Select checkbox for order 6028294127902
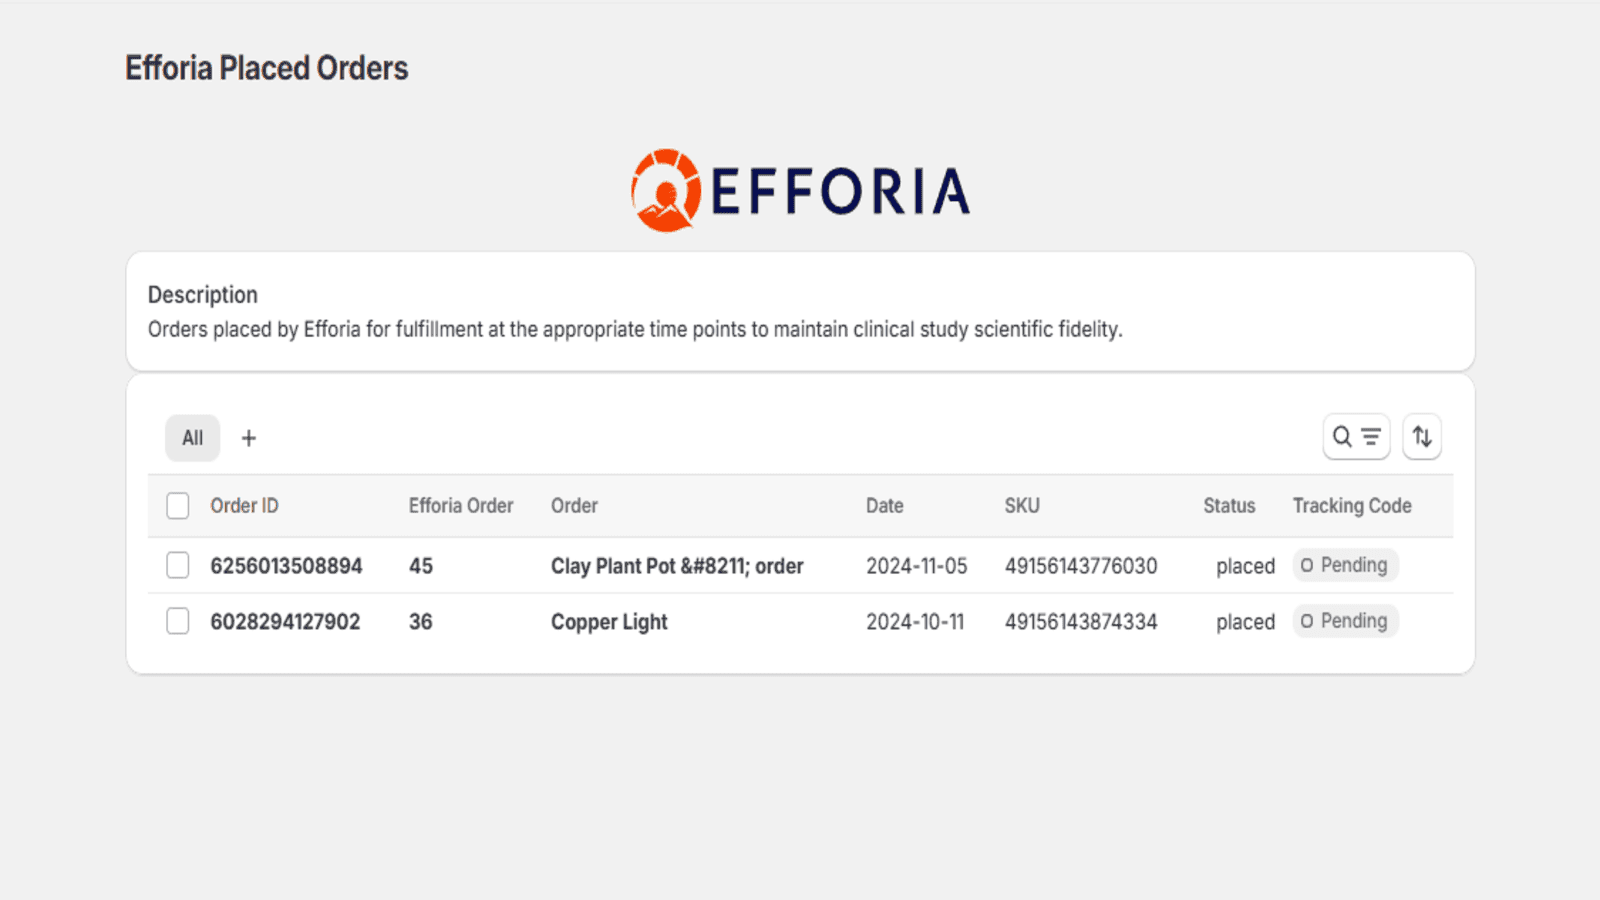The height and width of the screenshot is (900, 1600). [x=178, y=622]
